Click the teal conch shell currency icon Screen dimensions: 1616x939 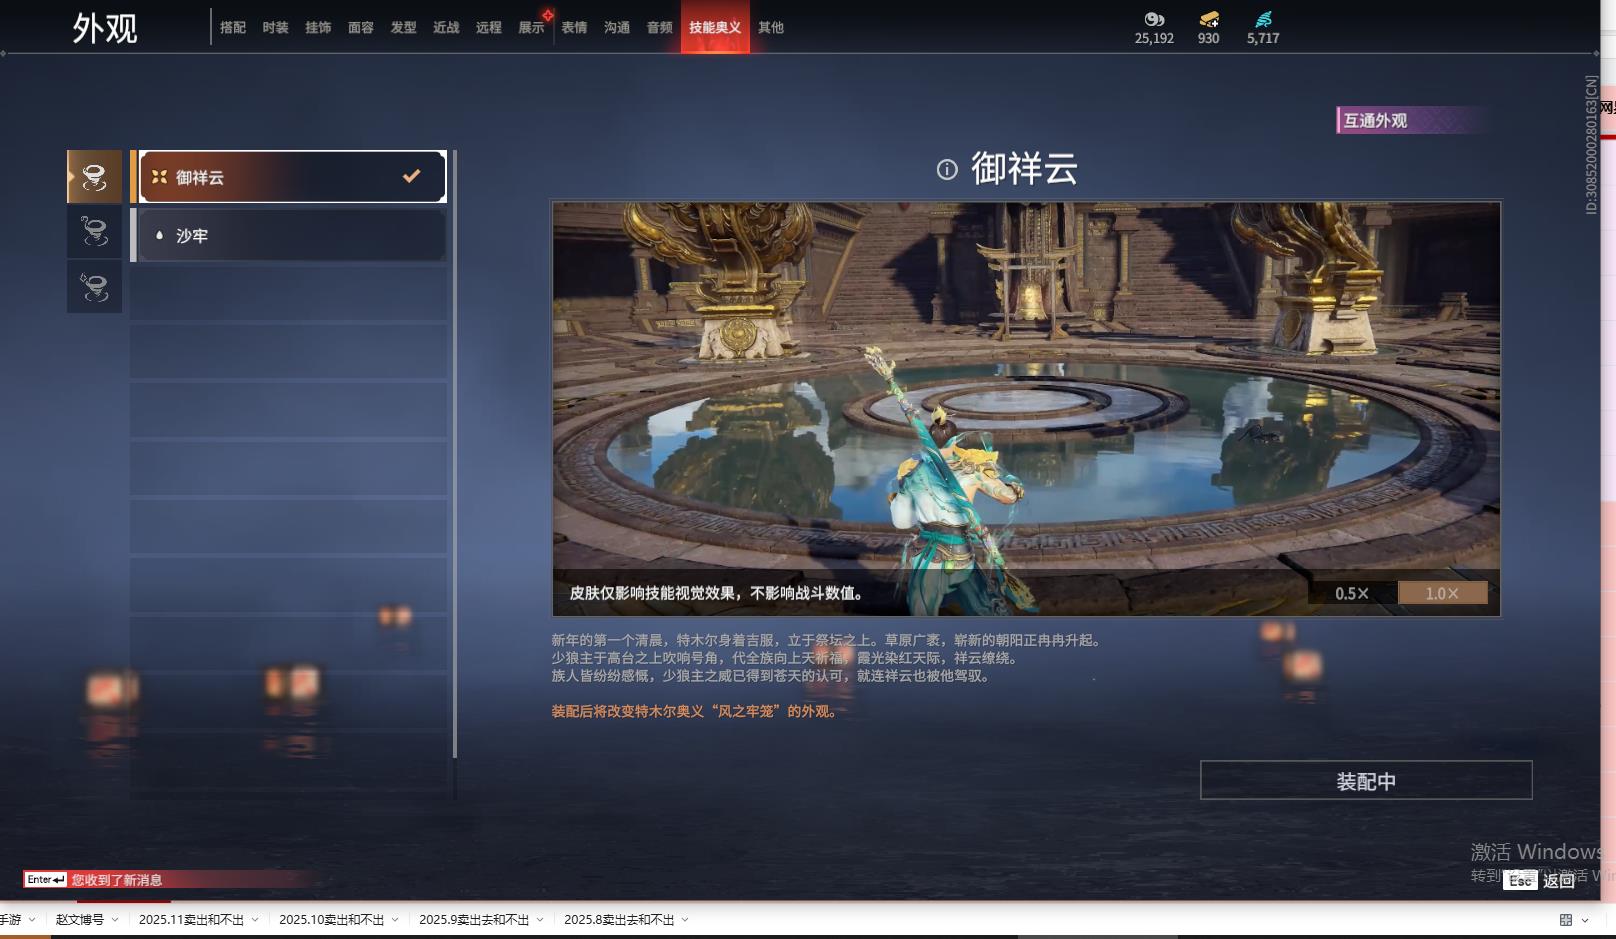pyautogui.click(x=1263, y=19)
